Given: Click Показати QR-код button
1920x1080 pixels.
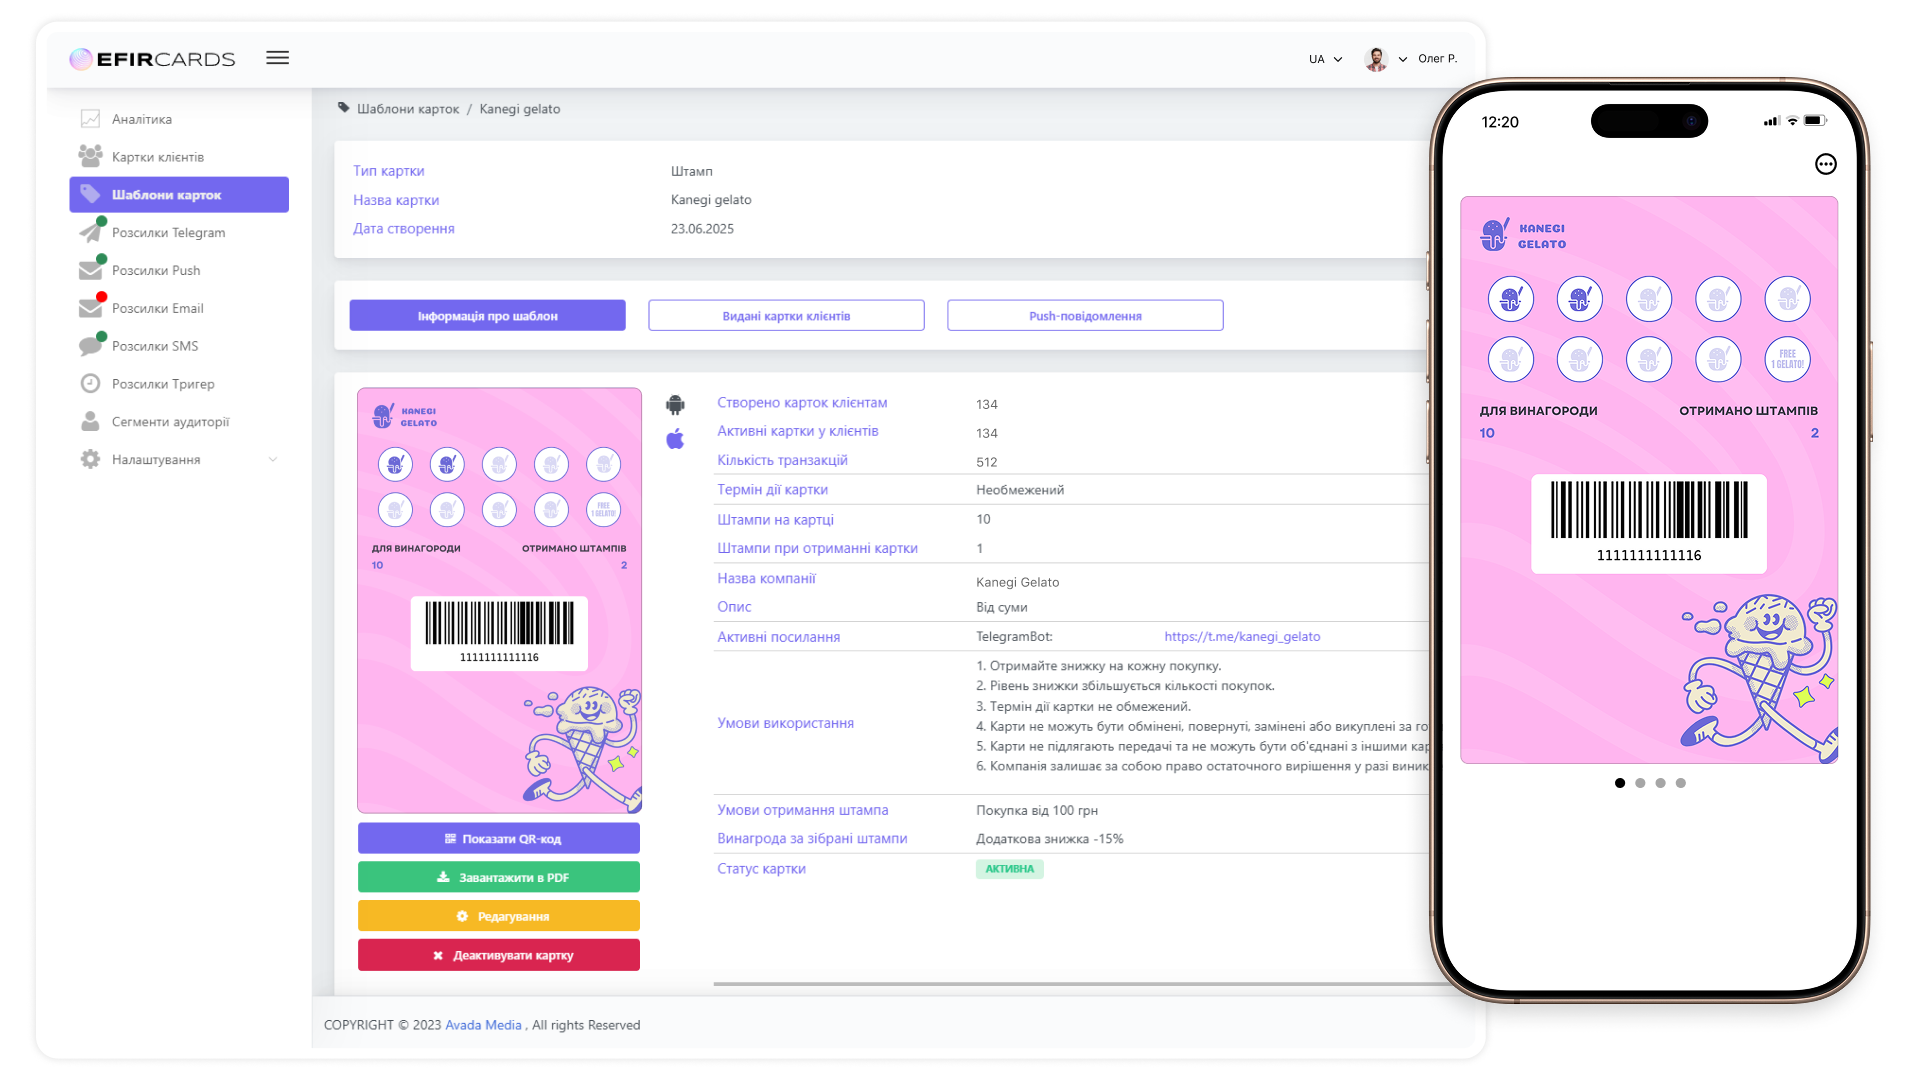Looking at the screenshot, I should point(499,838).
